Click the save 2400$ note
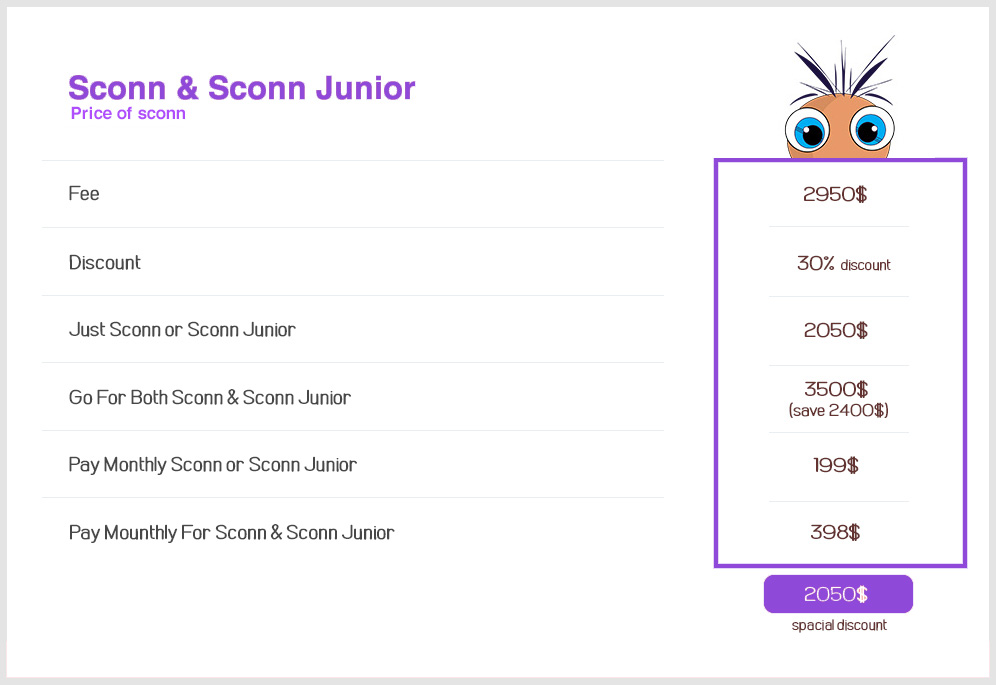The height and width of the screenshot is (685, 996). (838, 410)
